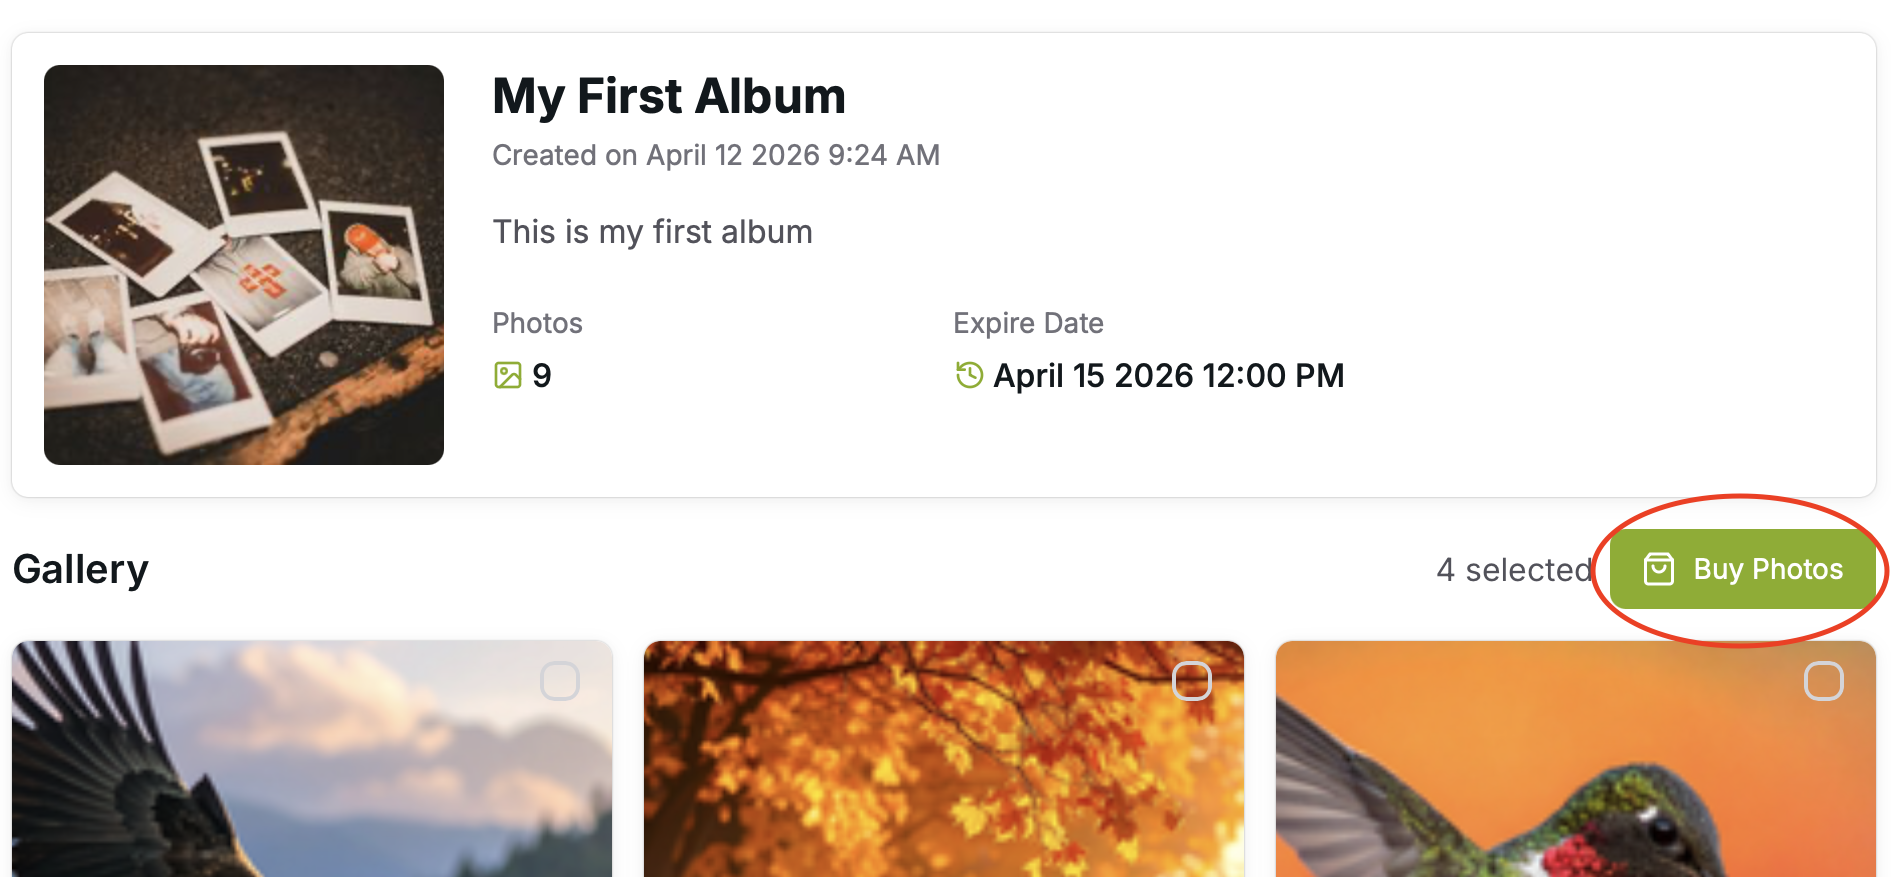Tick the checkbox on the eagle photo

pyautogui.click(x=560, y=681)
